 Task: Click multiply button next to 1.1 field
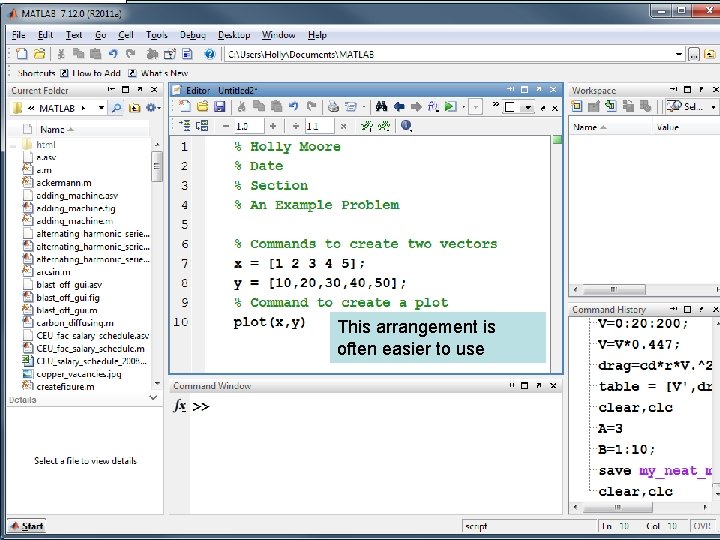pos(343,126)
